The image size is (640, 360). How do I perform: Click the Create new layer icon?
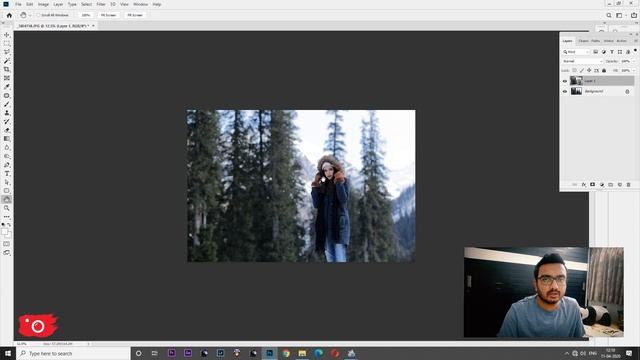(620, 185)
